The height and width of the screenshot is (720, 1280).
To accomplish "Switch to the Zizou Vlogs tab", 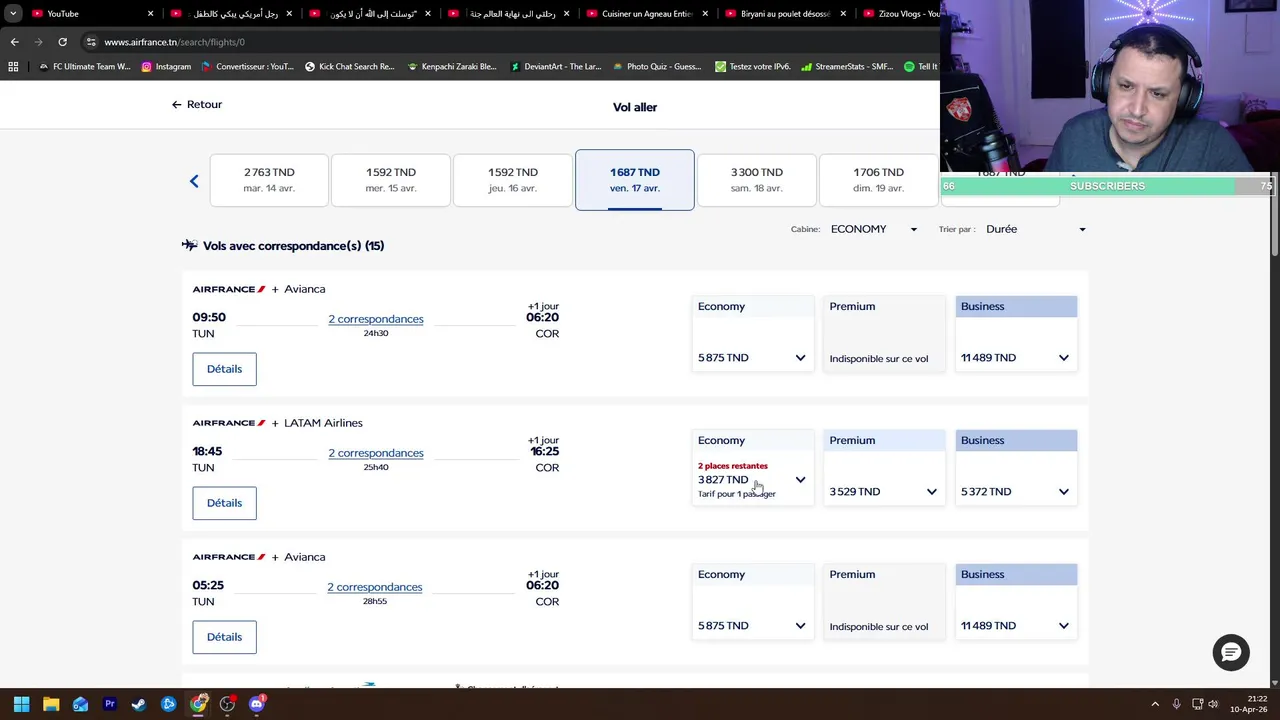I will pos(900,13).
